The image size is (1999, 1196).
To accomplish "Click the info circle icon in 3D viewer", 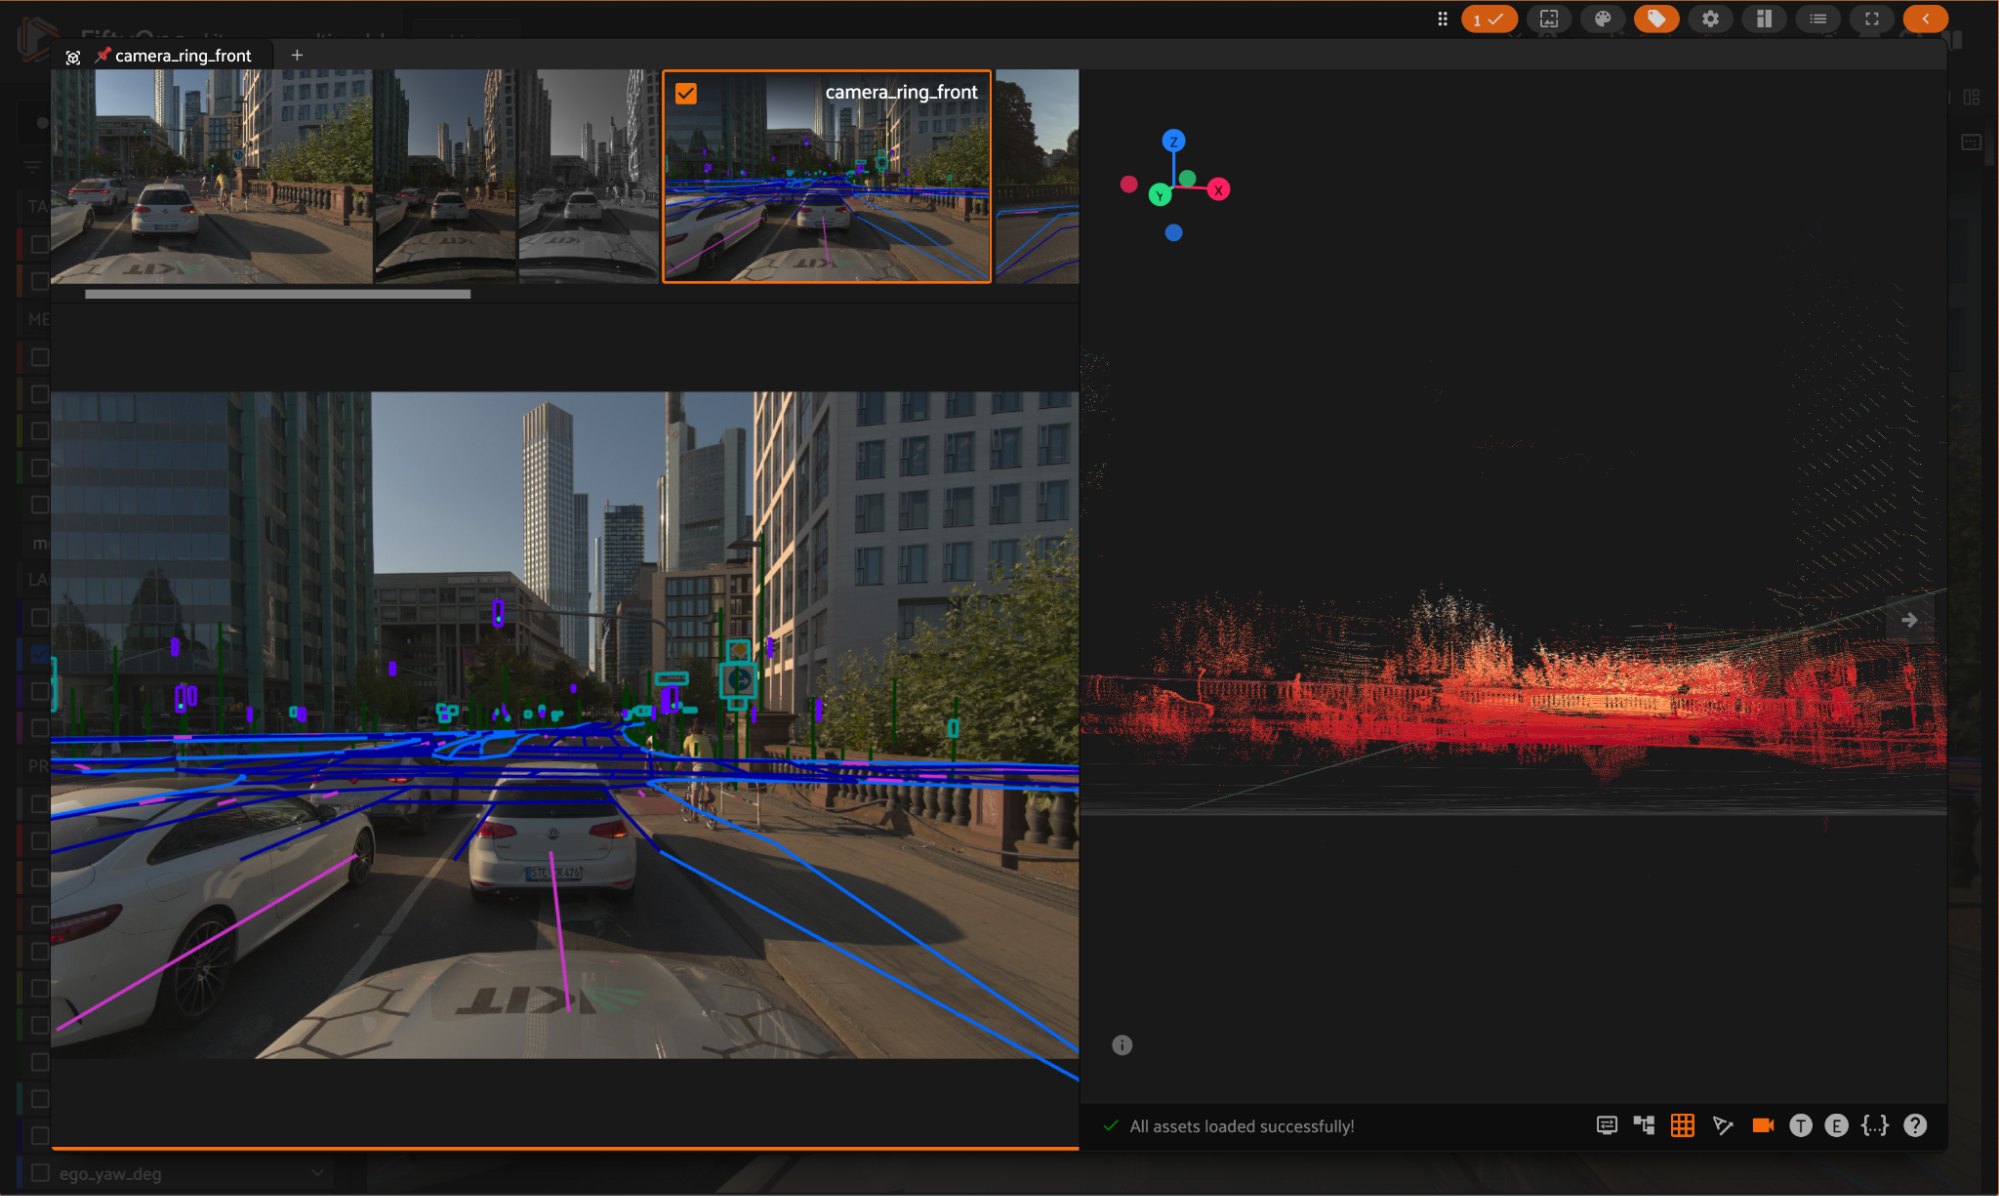I will pos(1122,1045).
